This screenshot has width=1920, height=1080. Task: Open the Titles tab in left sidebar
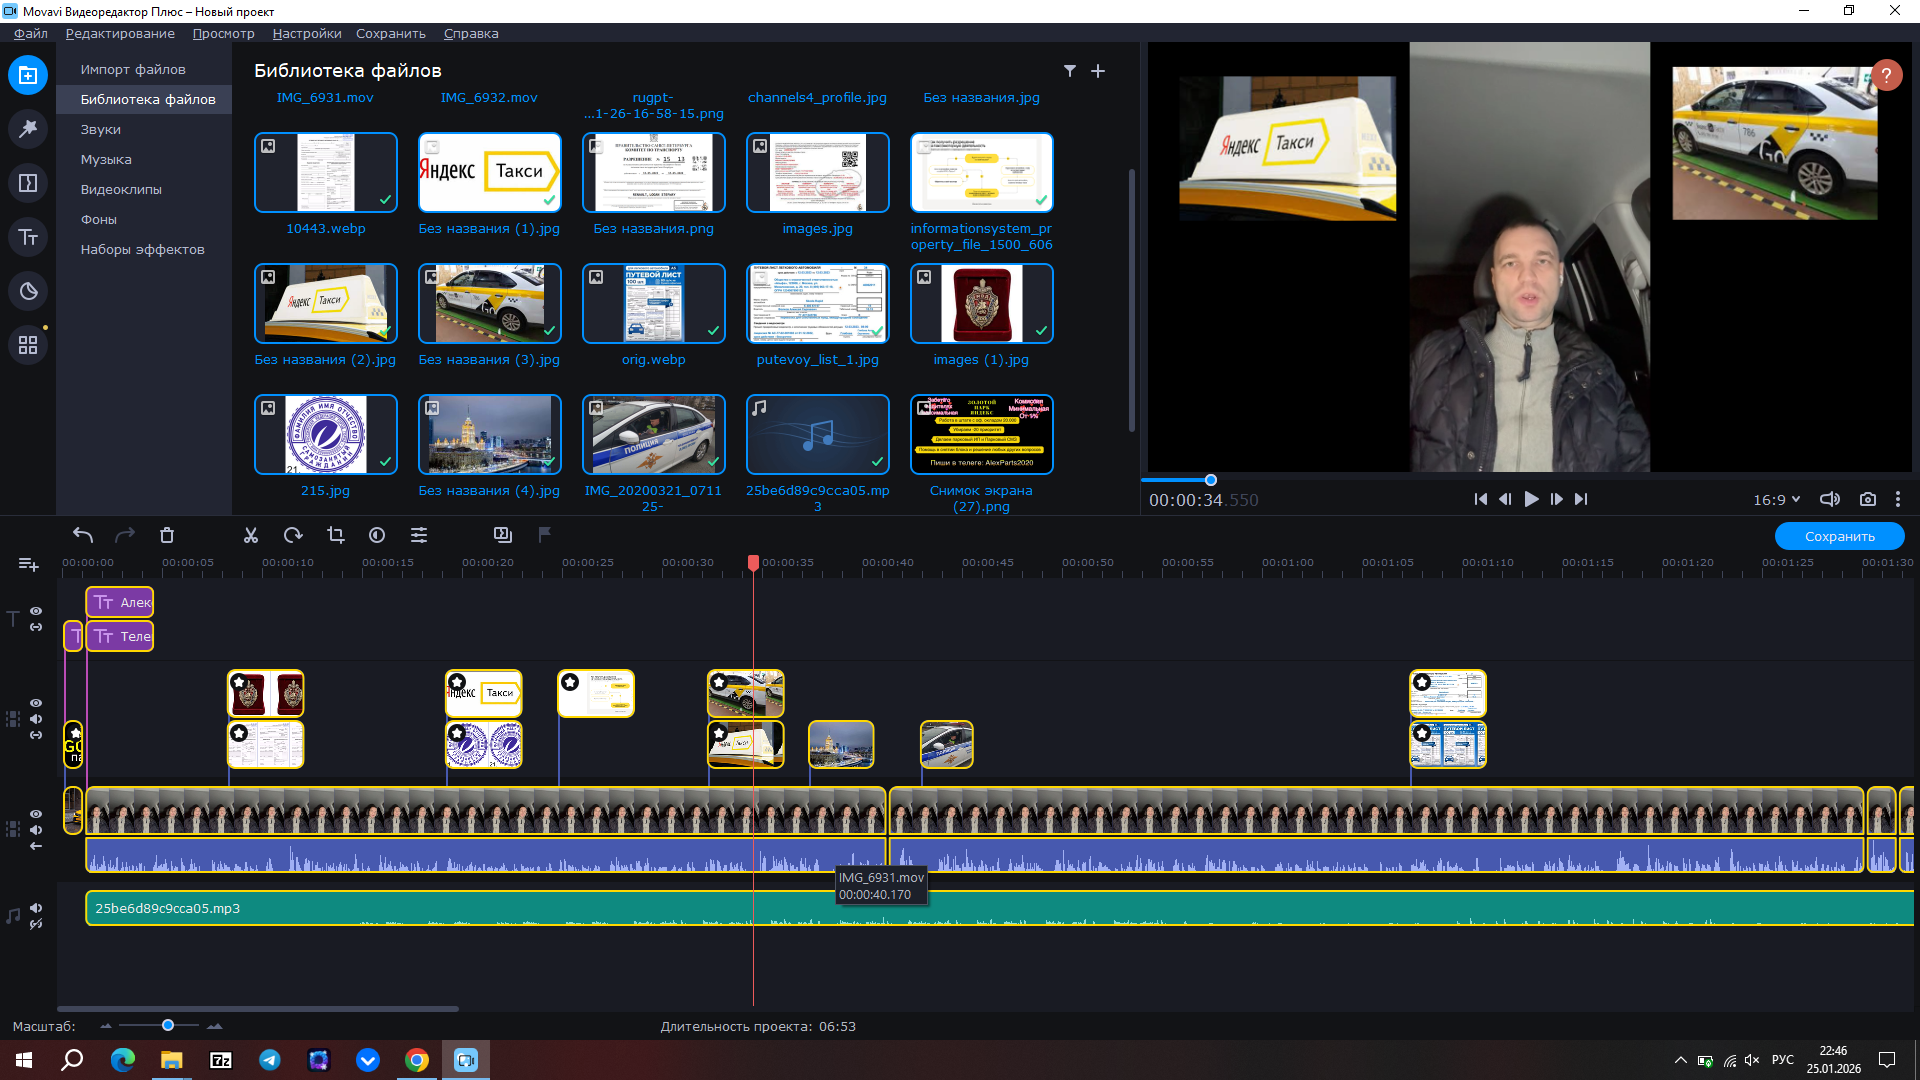28,238
